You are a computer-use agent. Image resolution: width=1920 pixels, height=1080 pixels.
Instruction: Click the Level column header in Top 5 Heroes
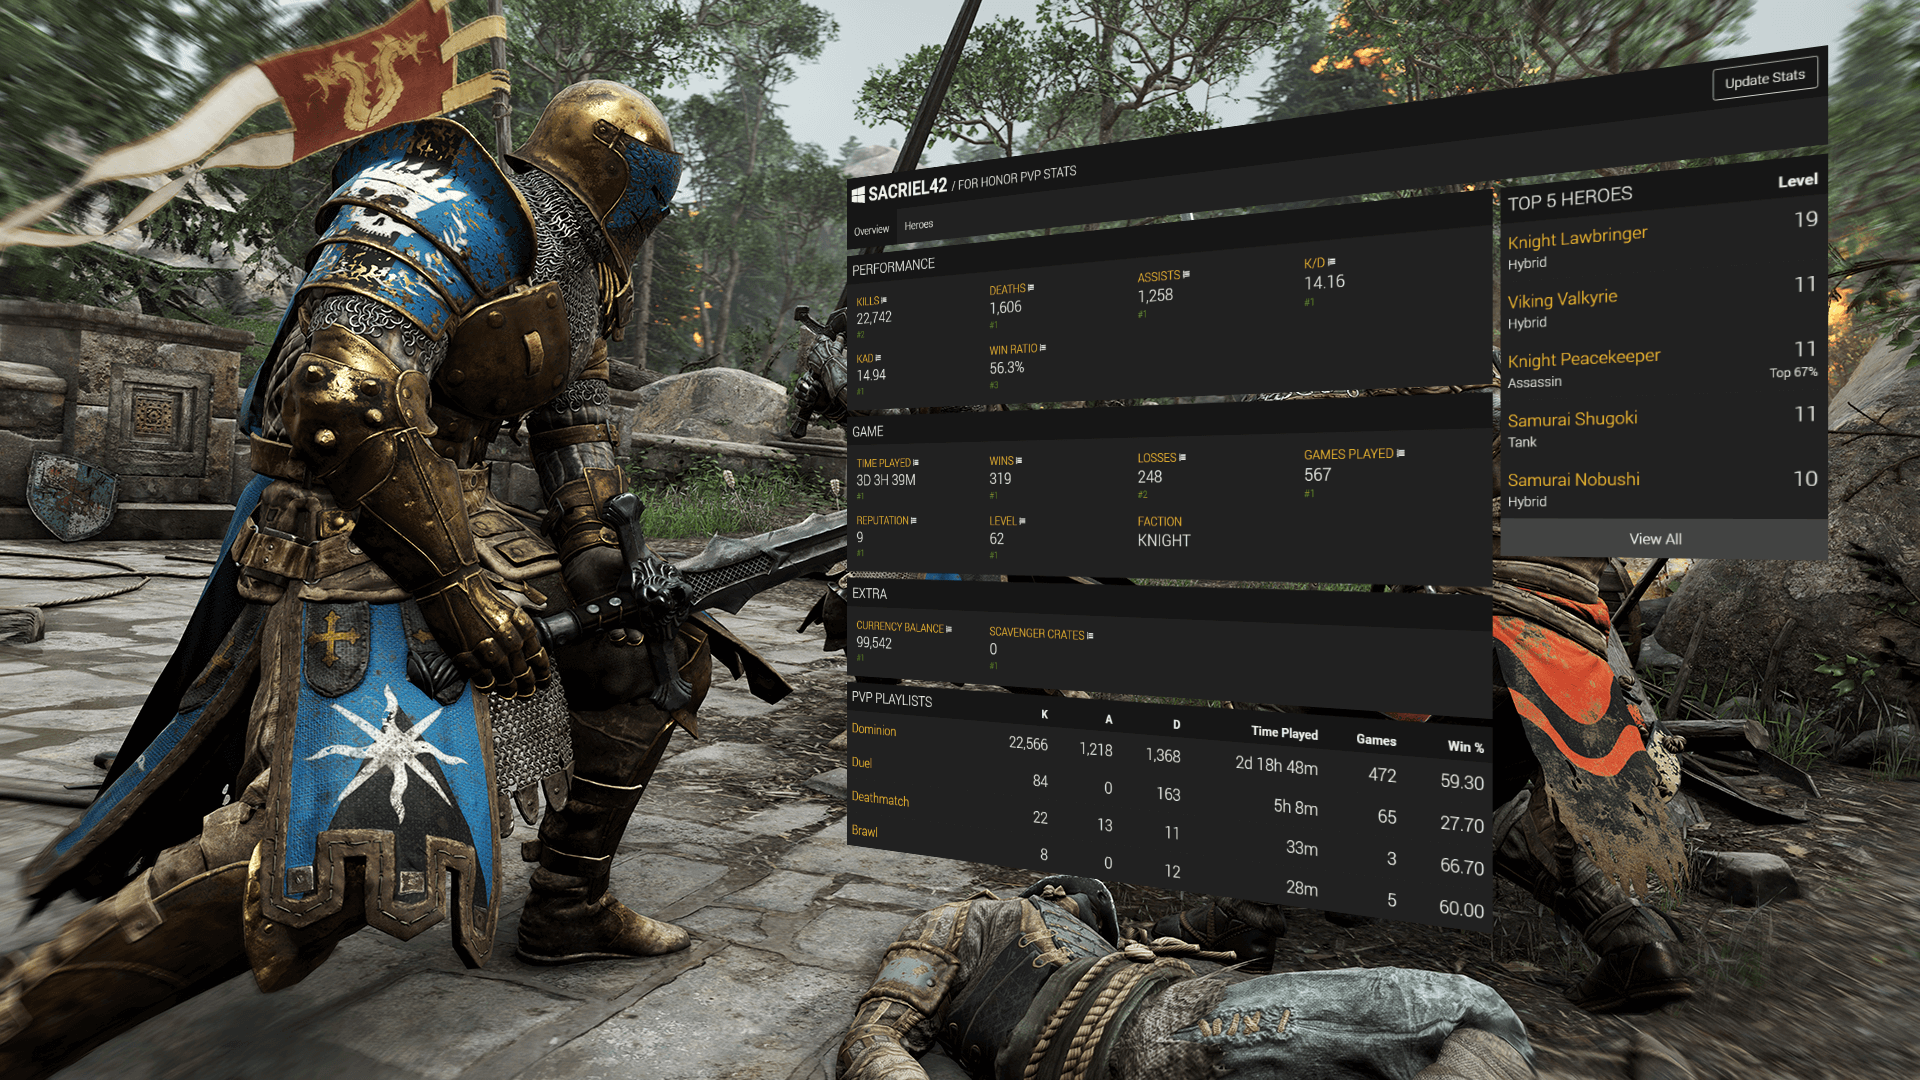coord(1797,181)
